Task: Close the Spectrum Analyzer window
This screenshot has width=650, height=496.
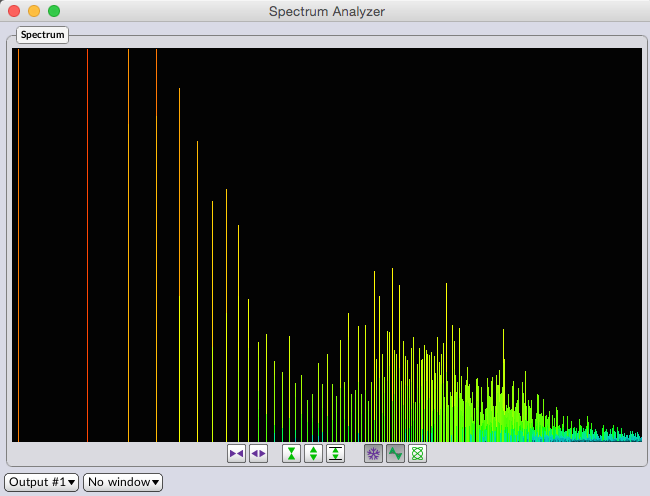Action: [x=14, y=11]
